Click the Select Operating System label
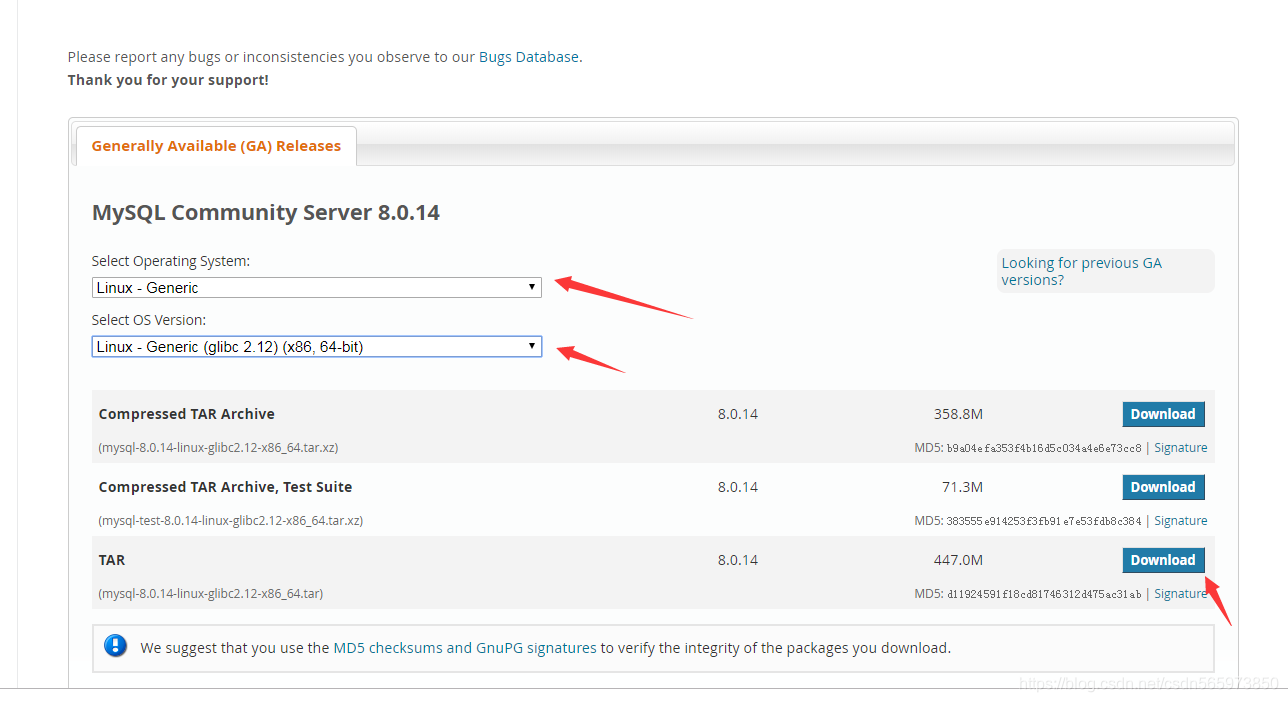Viewport: 1288px width, 702px height. pyautogui.click(x=171, y=261)
